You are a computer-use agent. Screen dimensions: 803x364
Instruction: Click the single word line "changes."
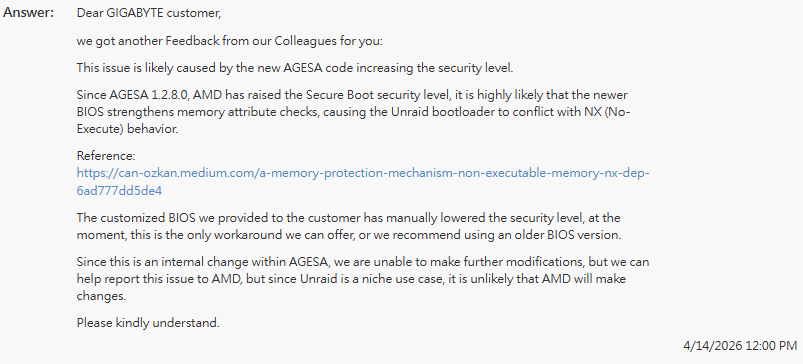101,296
